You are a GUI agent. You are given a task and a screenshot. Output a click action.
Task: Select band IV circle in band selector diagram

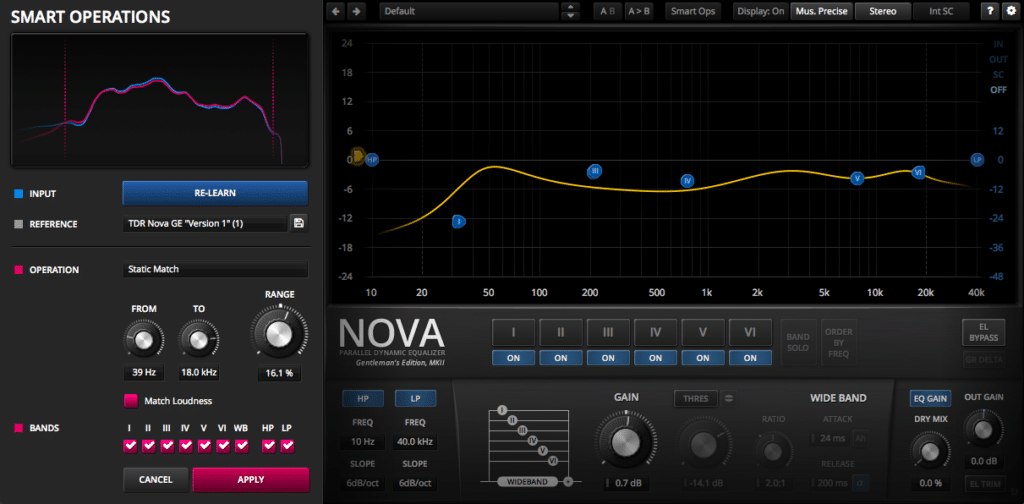pyautogui.click(x=532, y=441)
